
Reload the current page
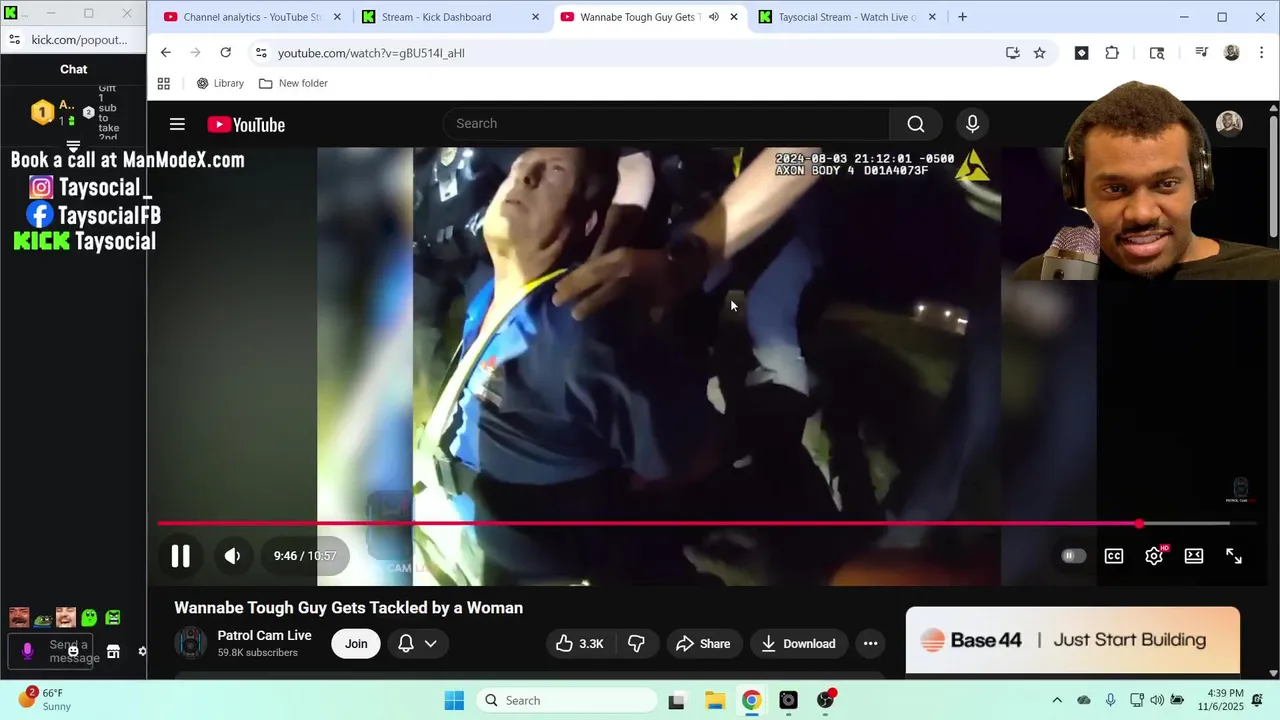pyautogui.click(x=226, y=53)
